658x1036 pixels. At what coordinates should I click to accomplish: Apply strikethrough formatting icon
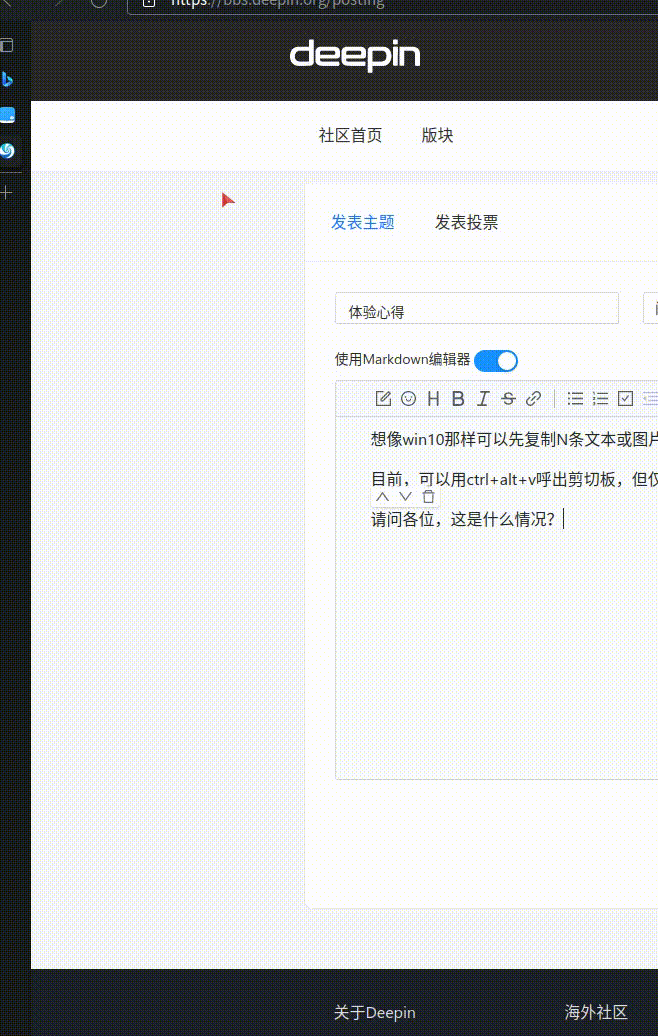click(x=508, y=398)
